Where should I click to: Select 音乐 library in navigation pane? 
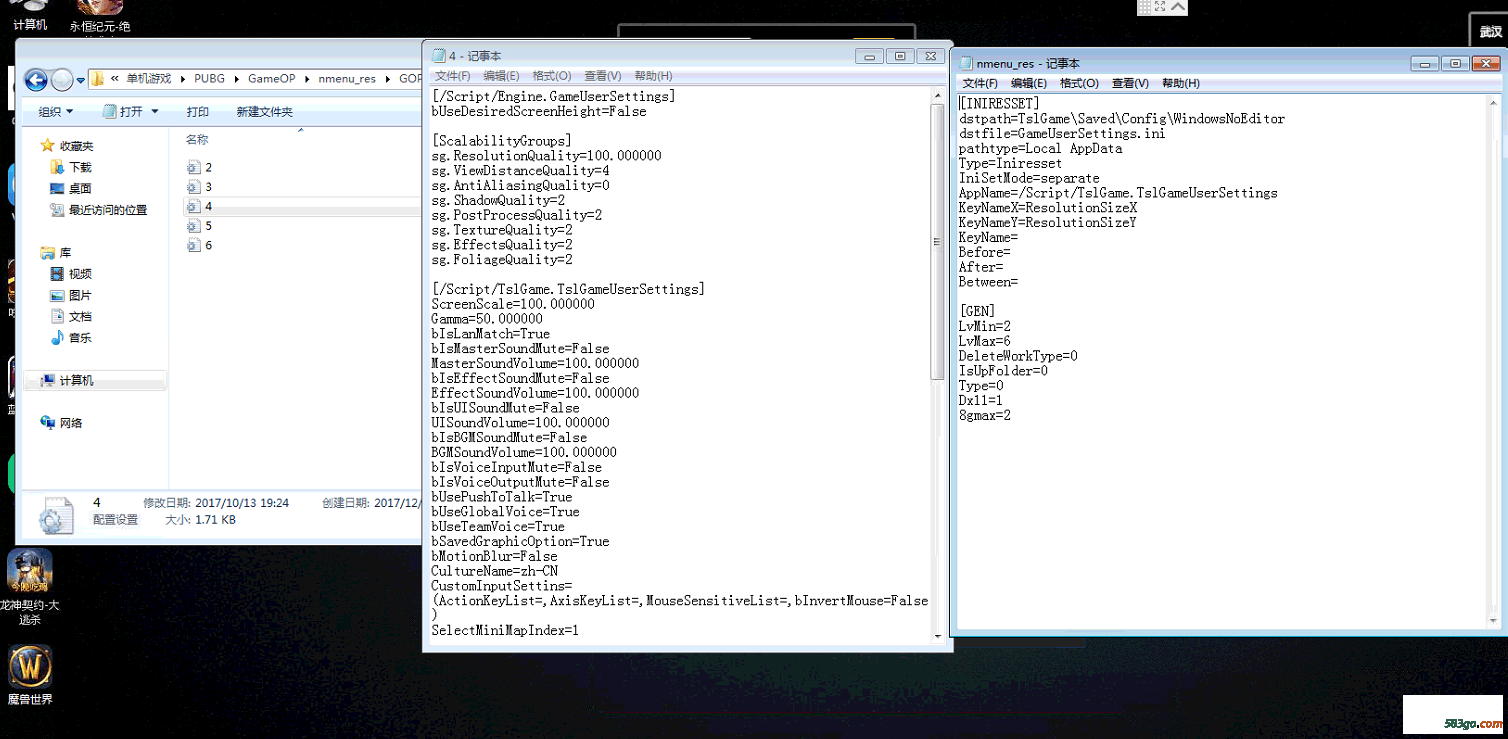point(79,338)
